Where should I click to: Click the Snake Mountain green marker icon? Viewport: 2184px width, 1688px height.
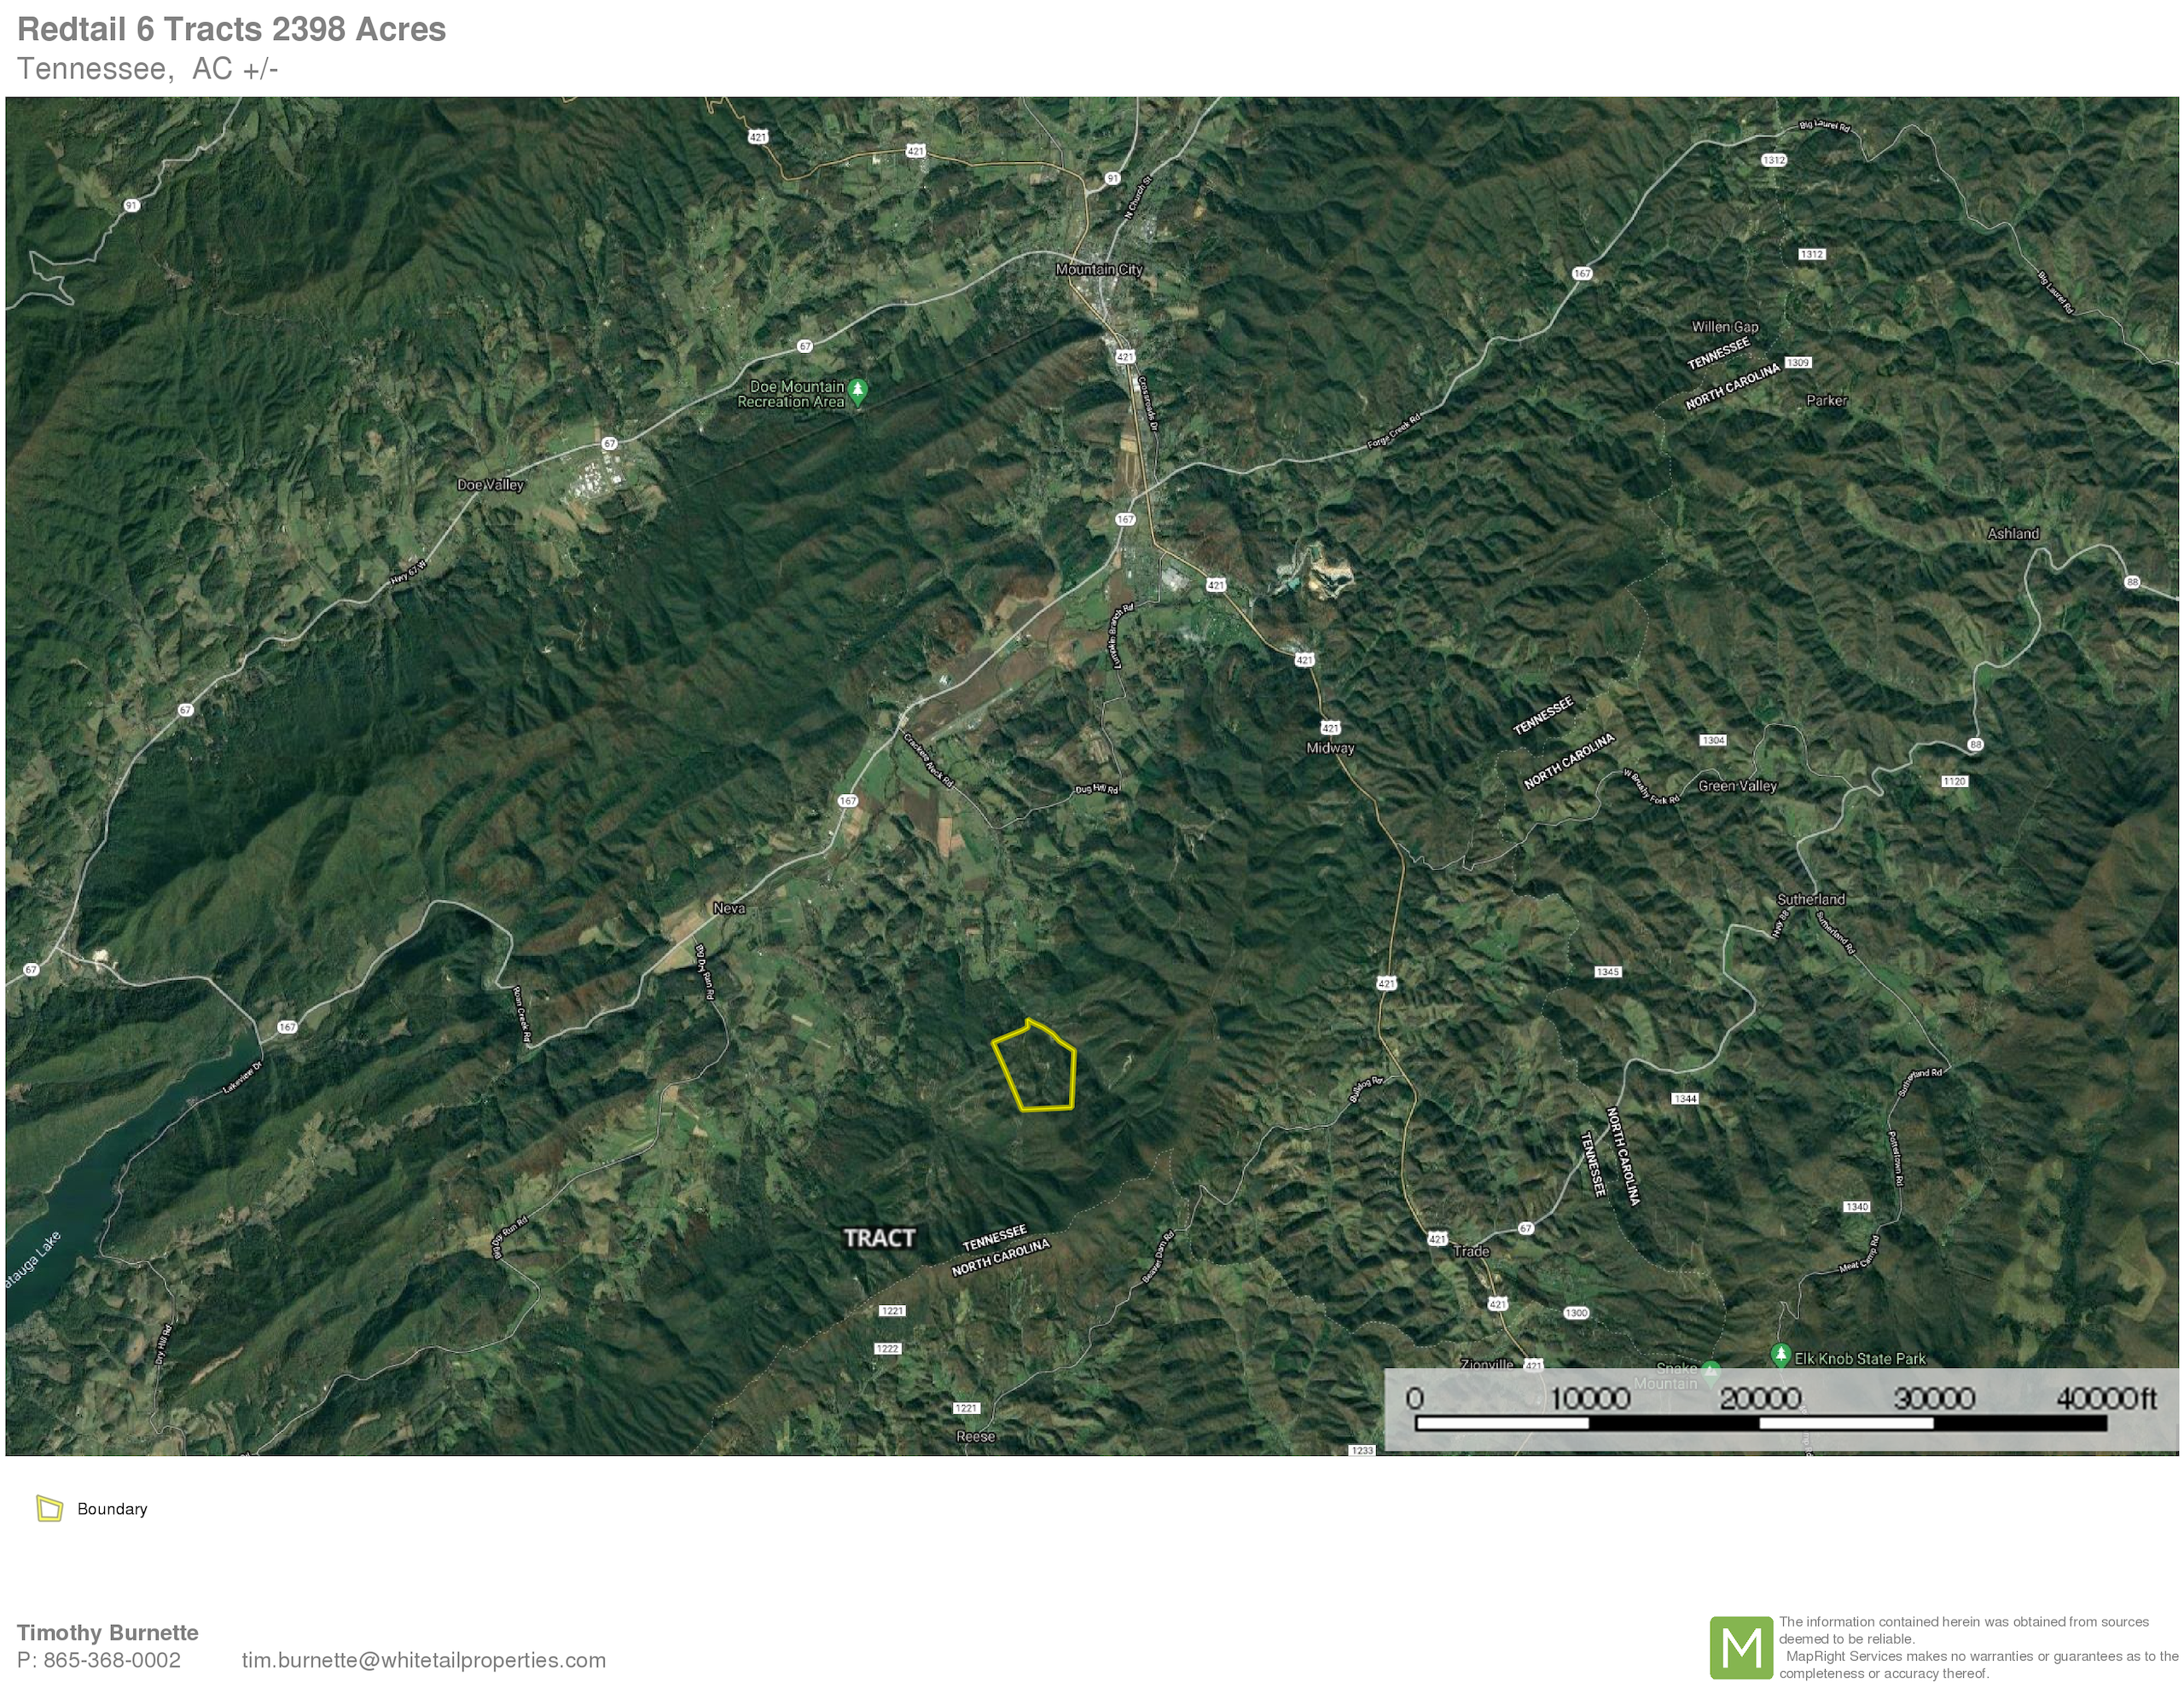(1710, 1371)
